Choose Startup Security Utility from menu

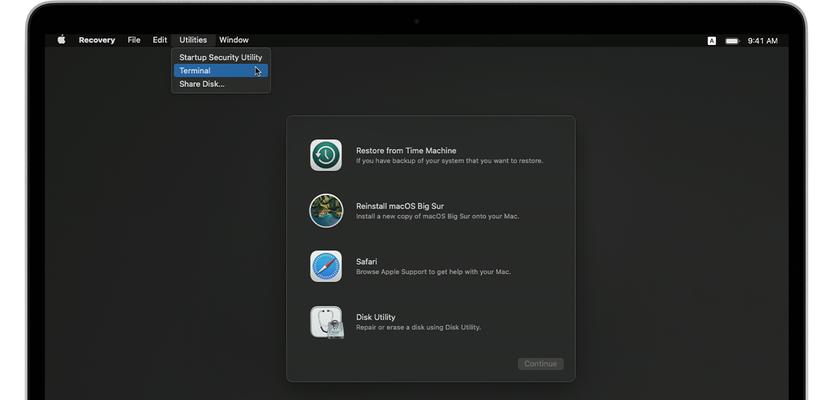[x=220, y=57]
